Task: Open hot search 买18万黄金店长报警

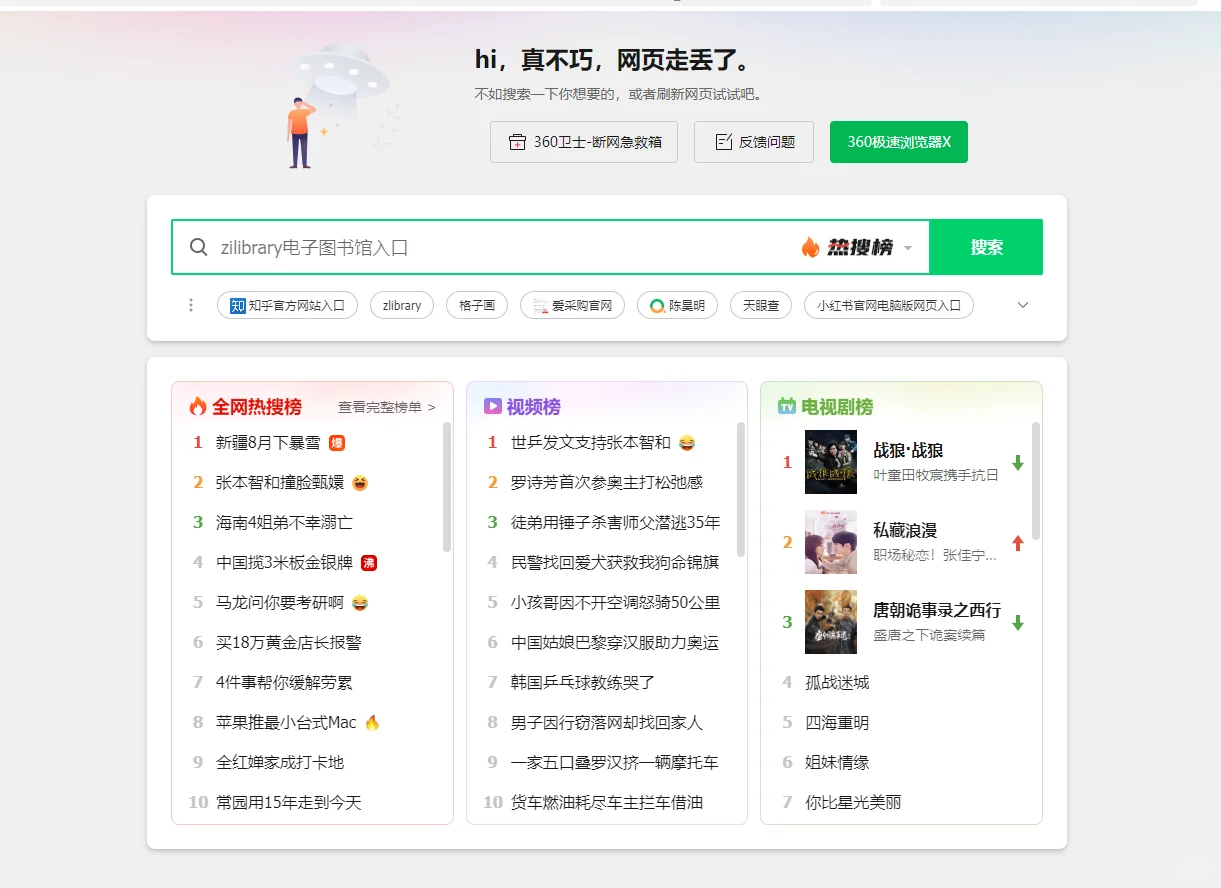Action: 289,642
